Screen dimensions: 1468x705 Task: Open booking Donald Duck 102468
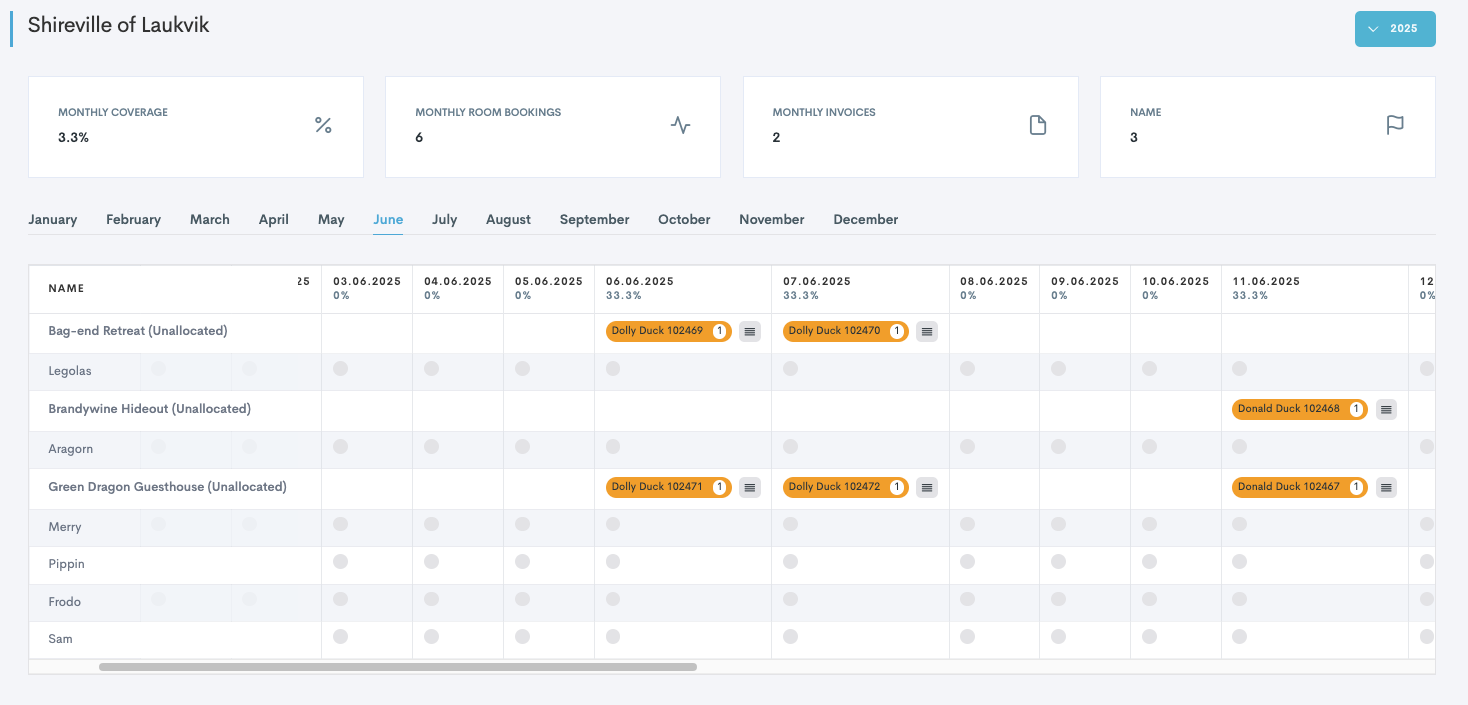click(1288, 409)
